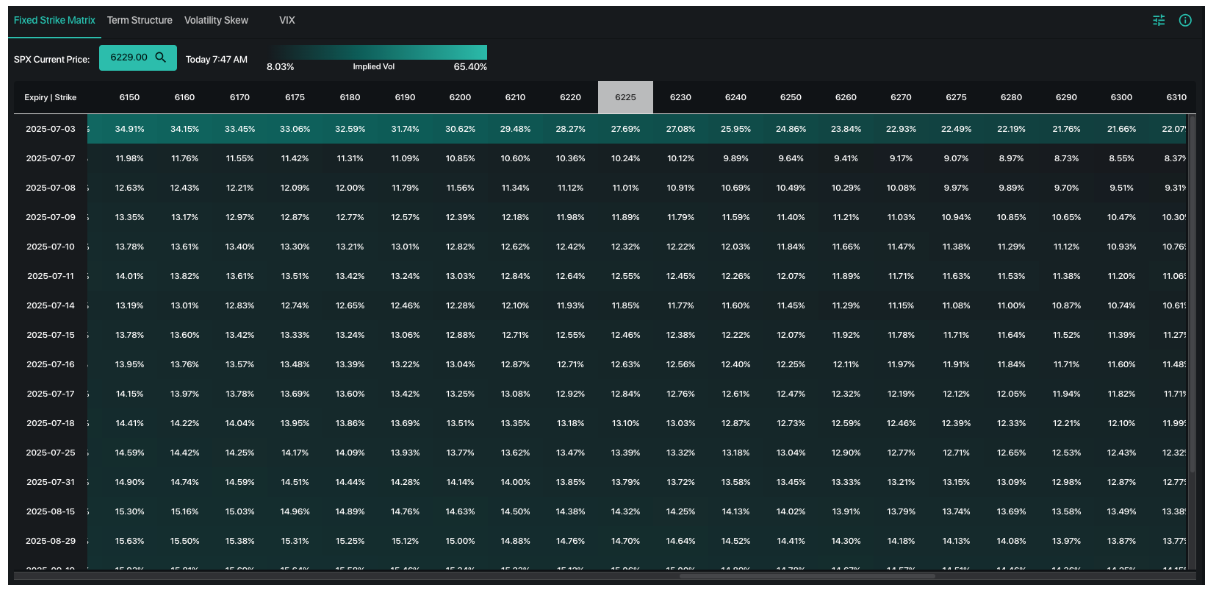Click the Implied Vol gradient bar
Viewport: 1208px width, 590px height.
click(377, 52)
